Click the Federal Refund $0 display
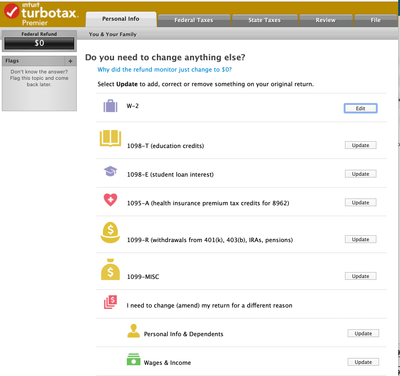Screen dimensions: 400x376 pyautogui.click(x=39, y=43)
